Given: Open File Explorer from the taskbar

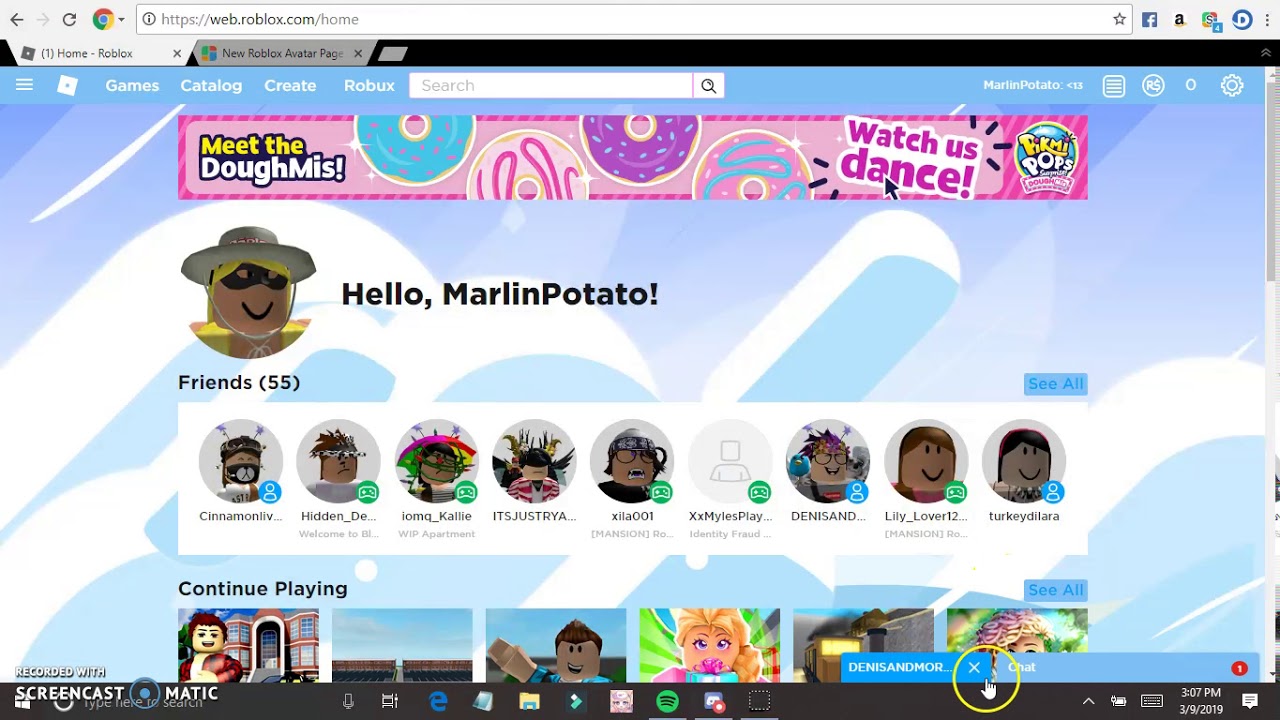Looking at the screenshot, I should [530, 701].
